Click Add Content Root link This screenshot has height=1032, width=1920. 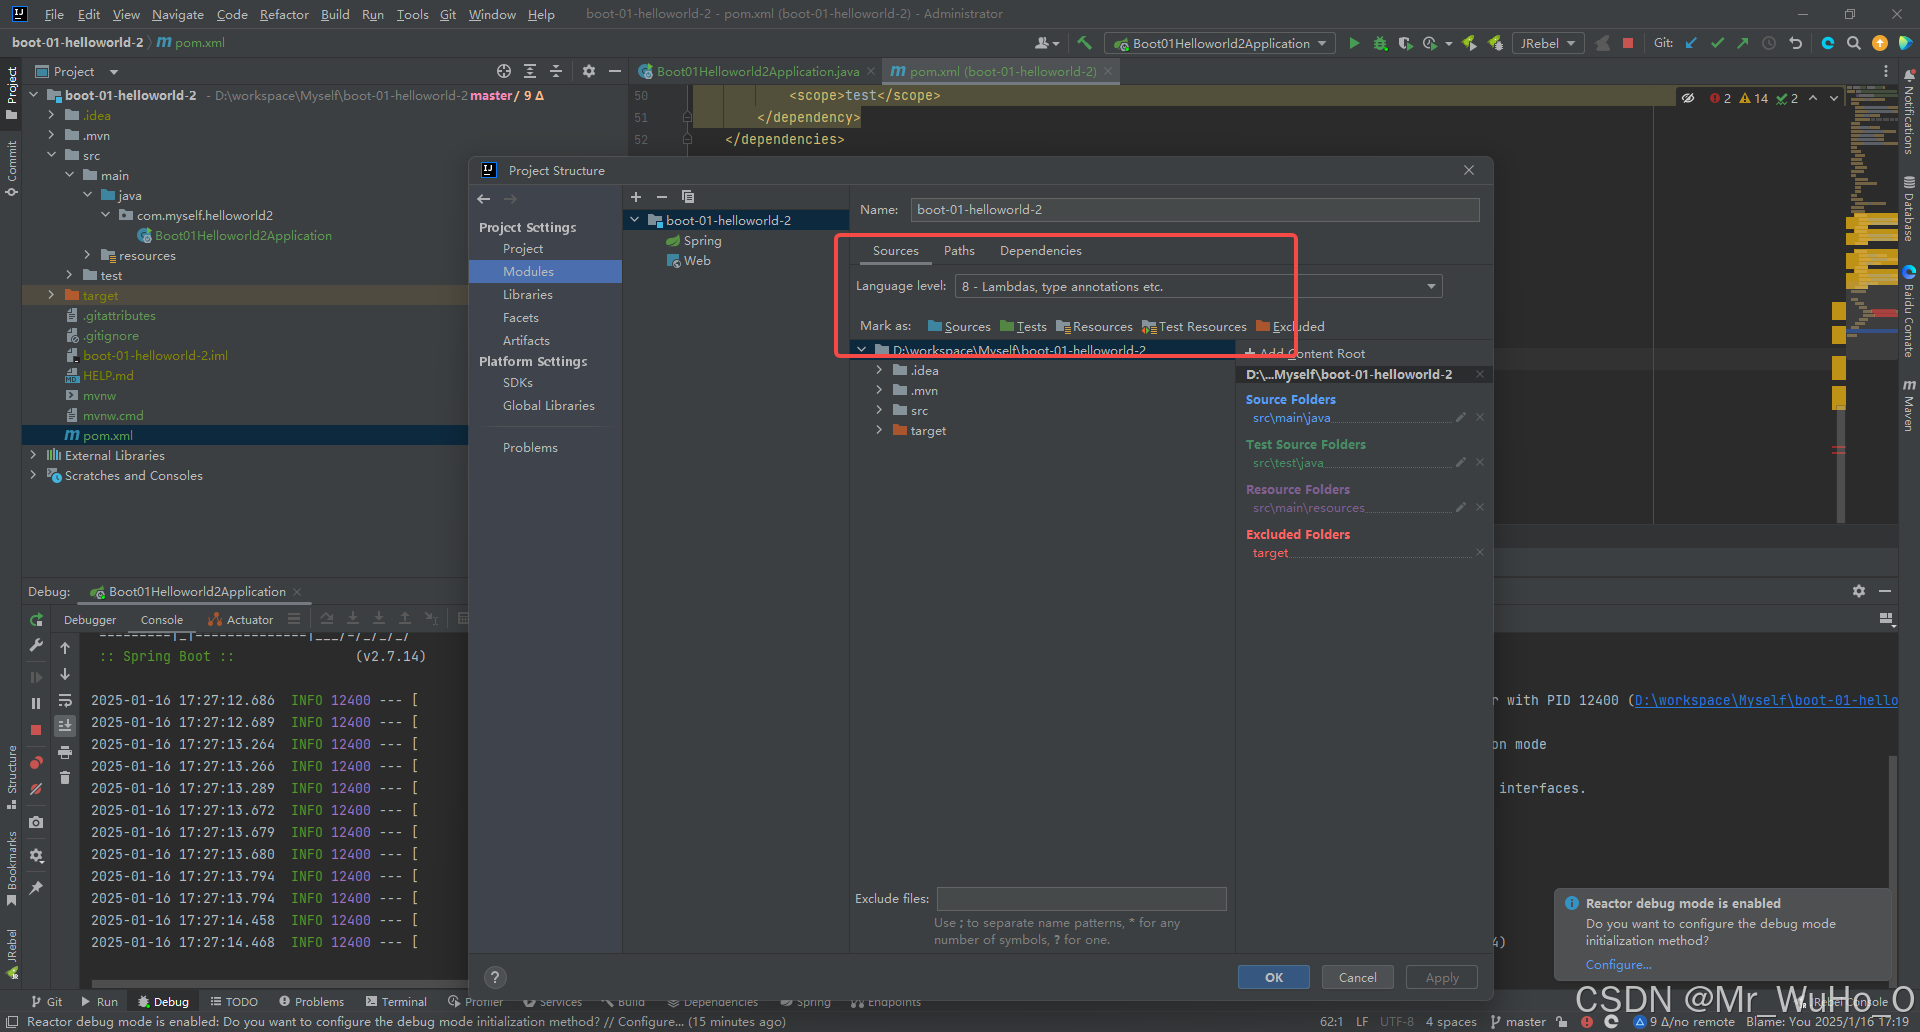[1305, 354]
